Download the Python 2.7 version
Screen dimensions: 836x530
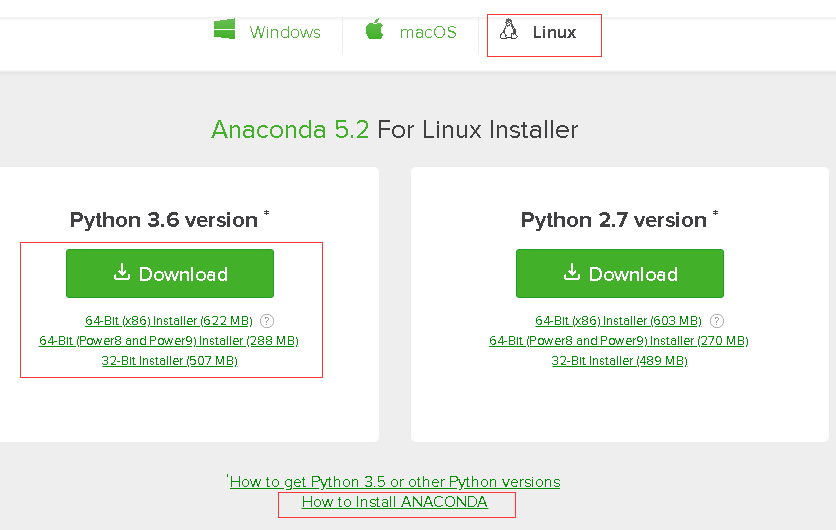tap(620, 274)
